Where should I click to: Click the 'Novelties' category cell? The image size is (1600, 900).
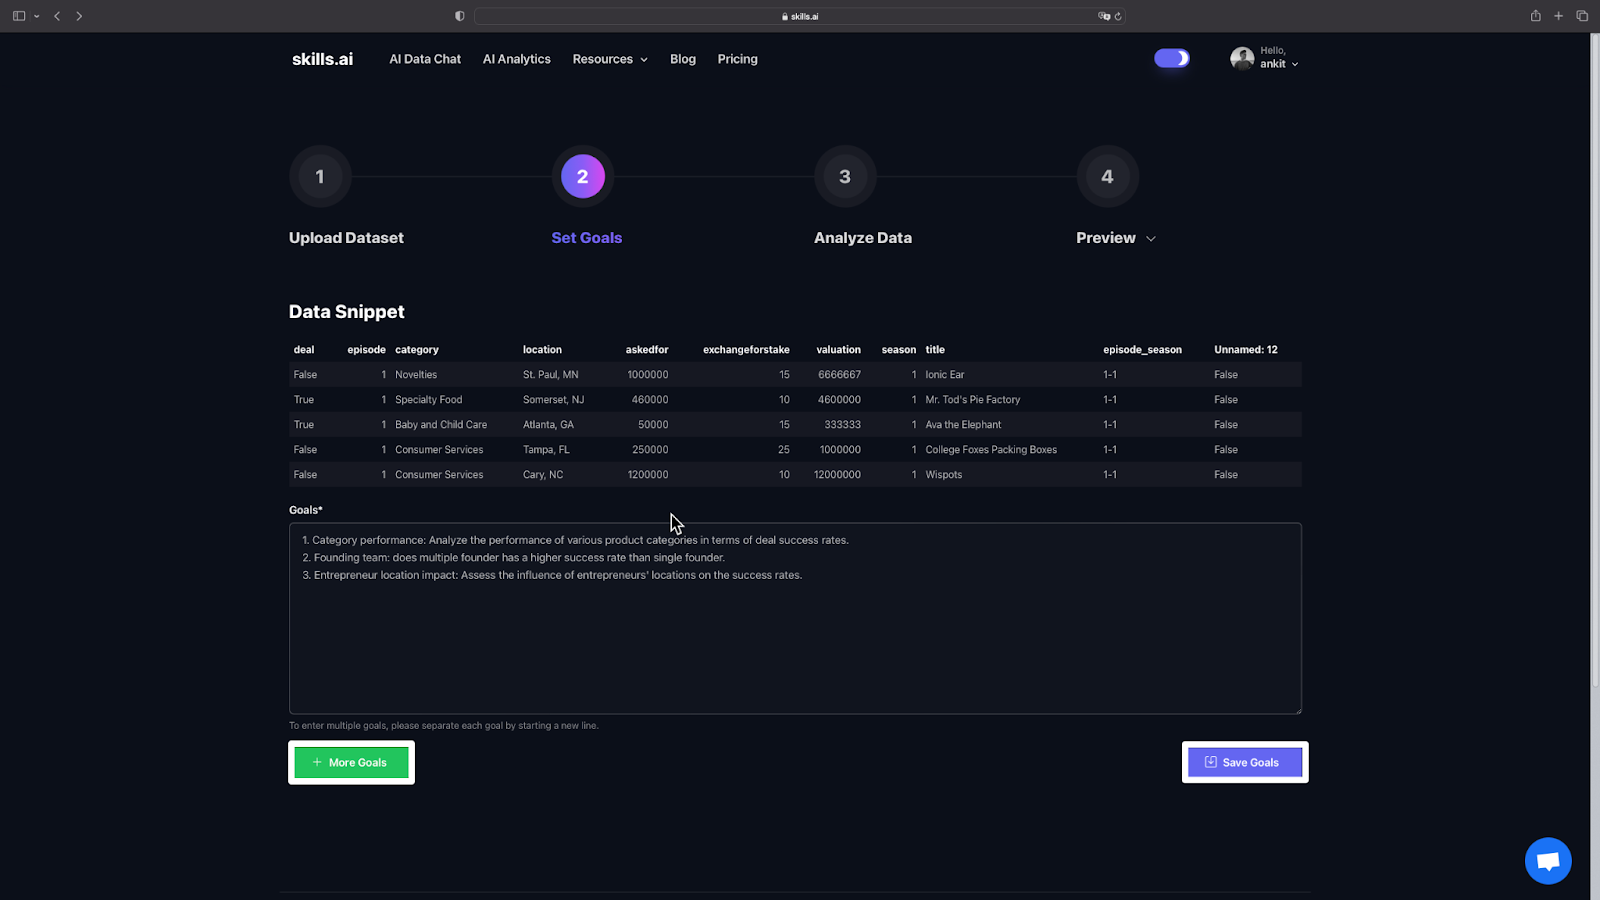point(416,375)
